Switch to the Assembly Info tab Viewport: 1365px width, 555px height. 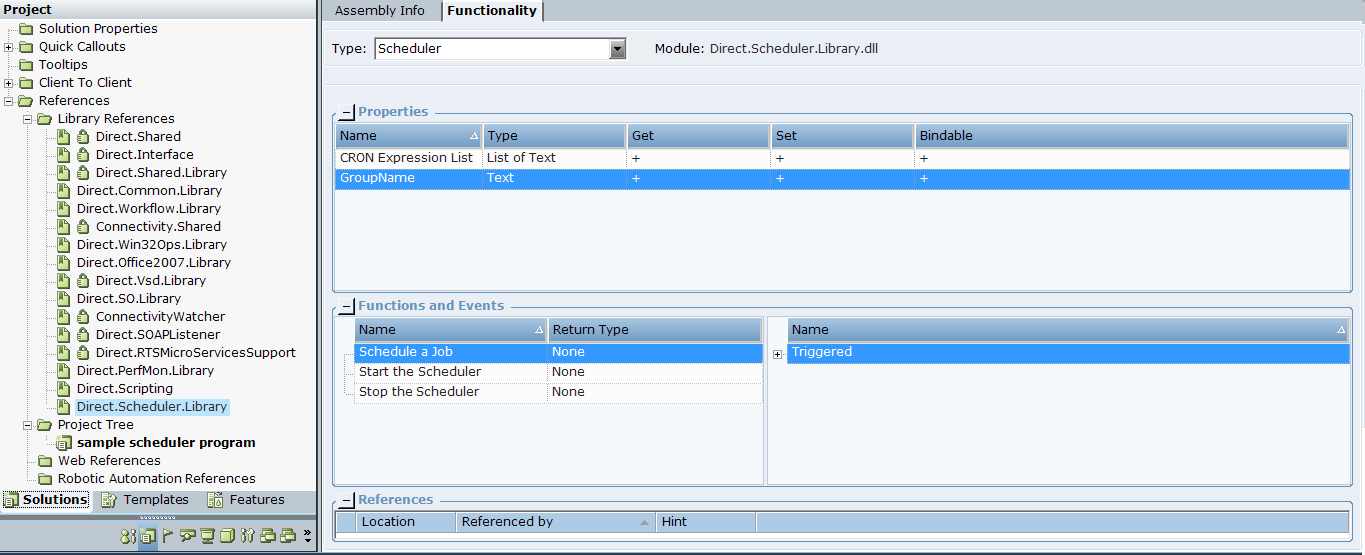click(x=379, y=11)
